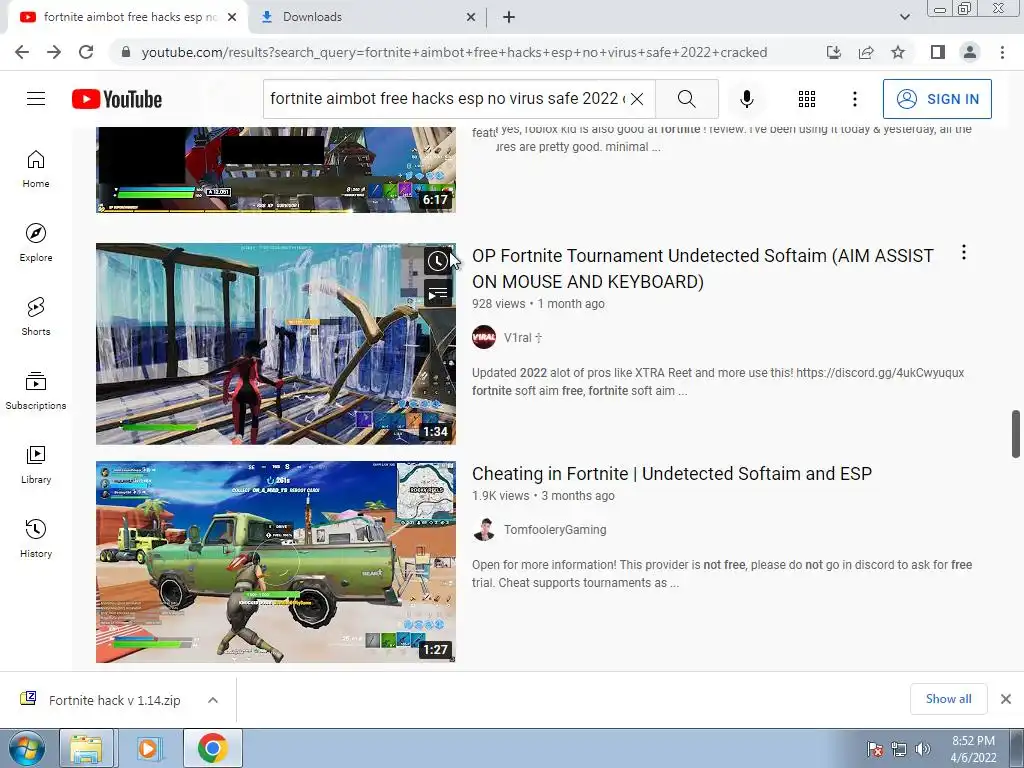Open OP Fortnite Tournament Undetected Softaim title
Image resolution: width=1024 pixels, height=768 pixels.
coord(703,268)
